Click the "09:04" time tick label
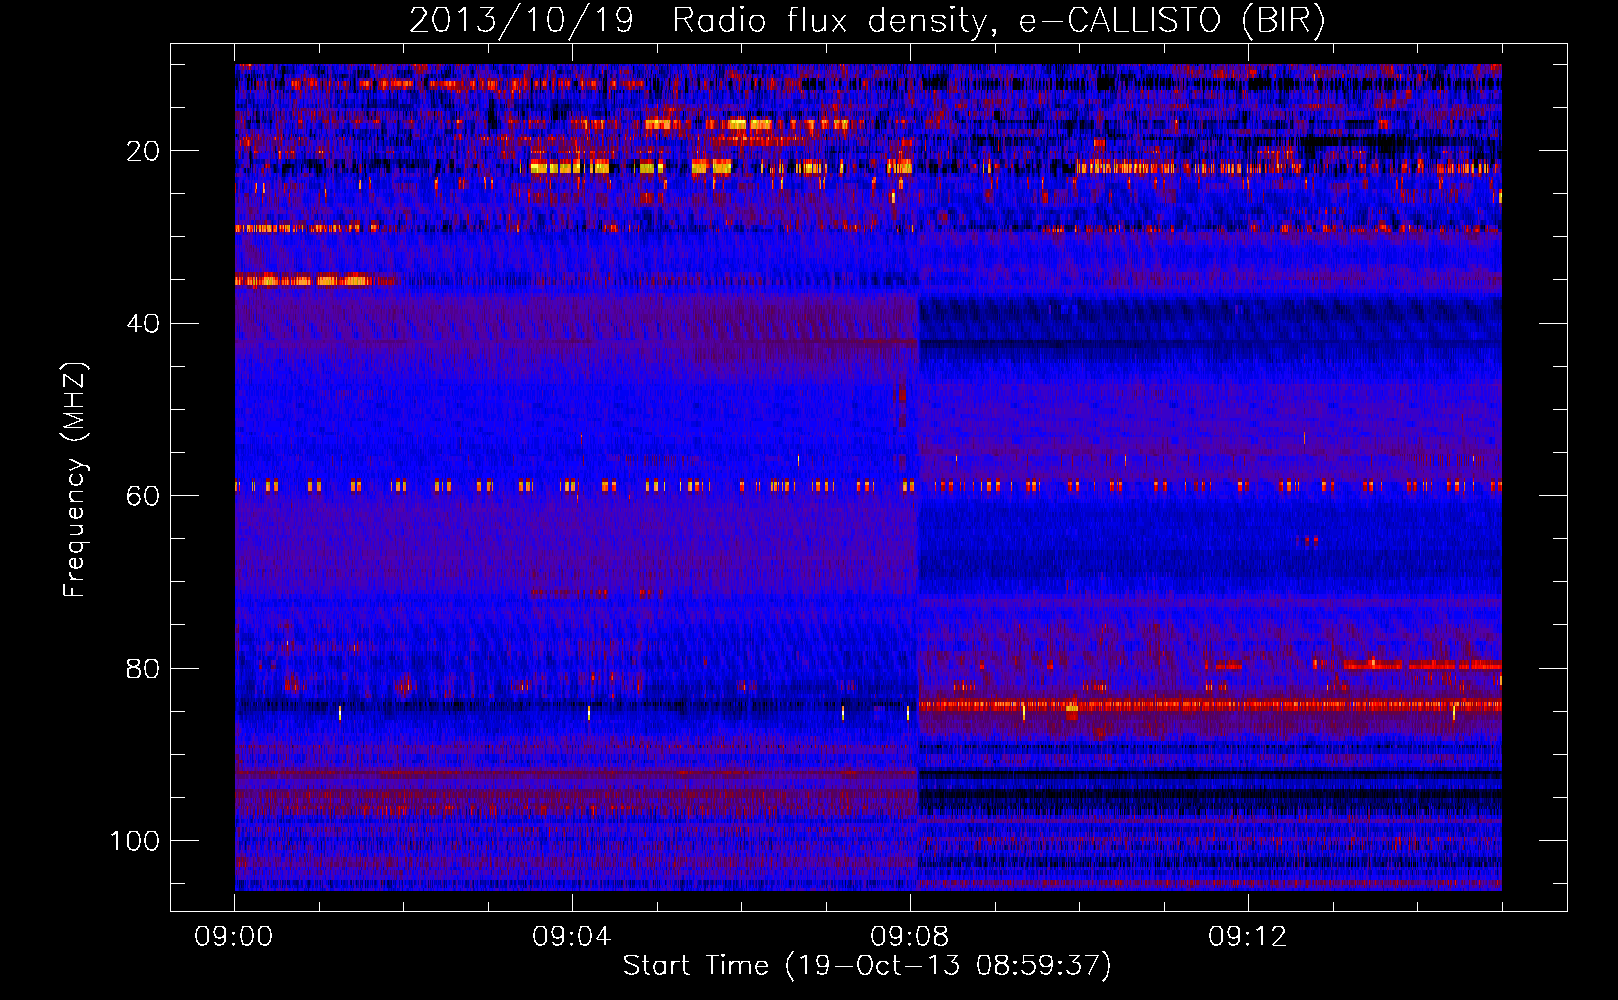The width and height of the screenshot is (1618, 1000). pyautogui.click(x=572, y=937)
